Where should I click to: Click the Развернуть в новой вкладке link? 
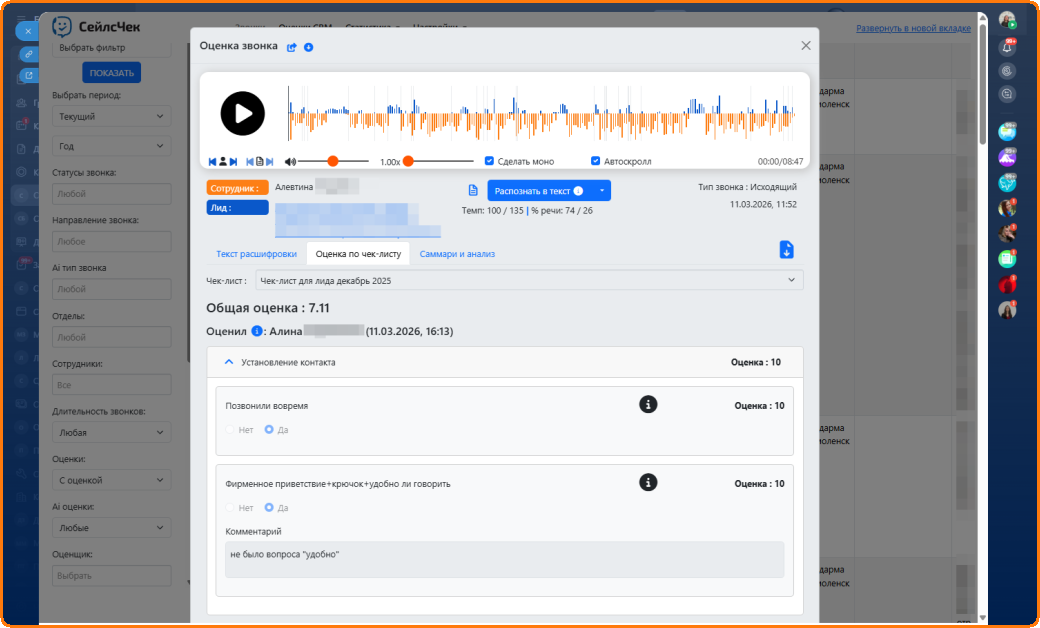913,29
